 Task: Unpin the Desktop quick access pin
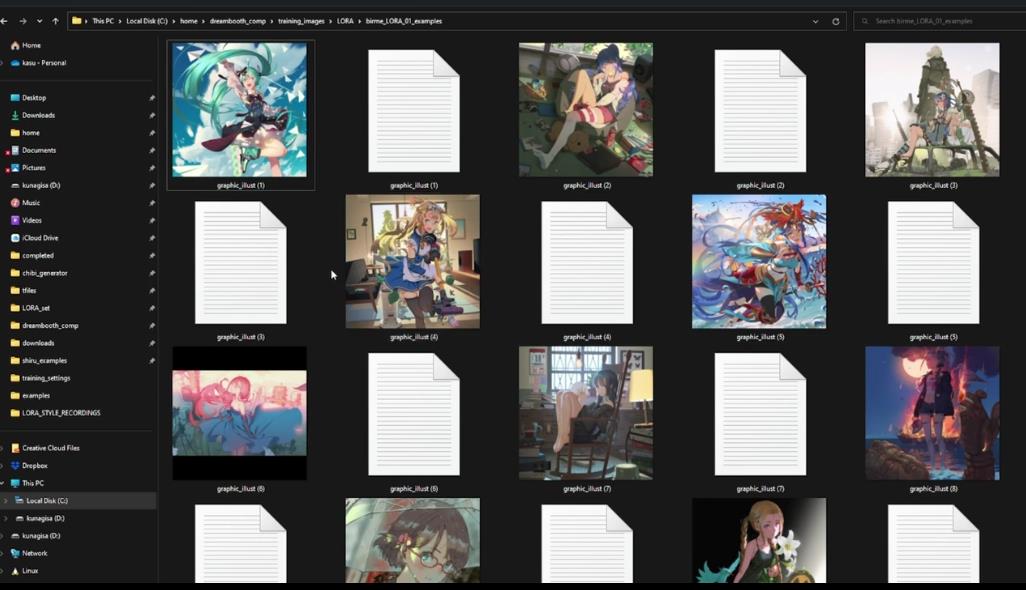[x=152, y=98]
